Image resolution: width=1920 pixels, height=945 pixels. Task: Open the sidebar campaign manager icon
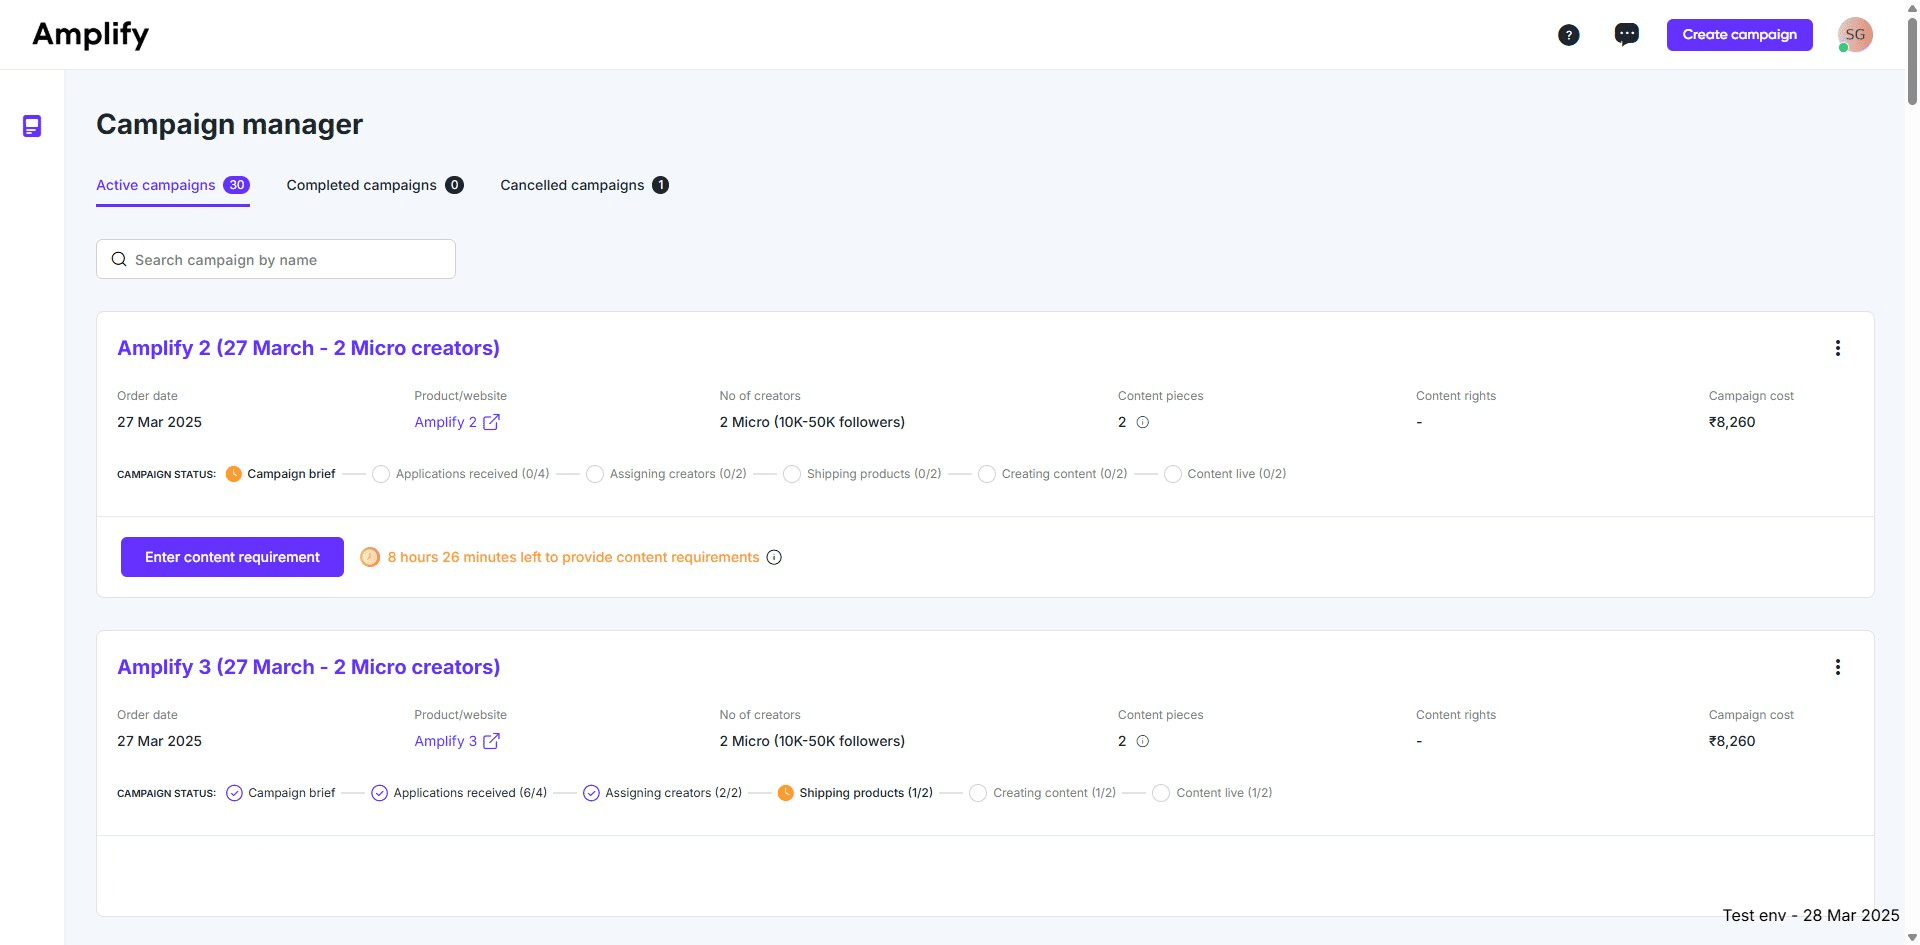(32, 126)
